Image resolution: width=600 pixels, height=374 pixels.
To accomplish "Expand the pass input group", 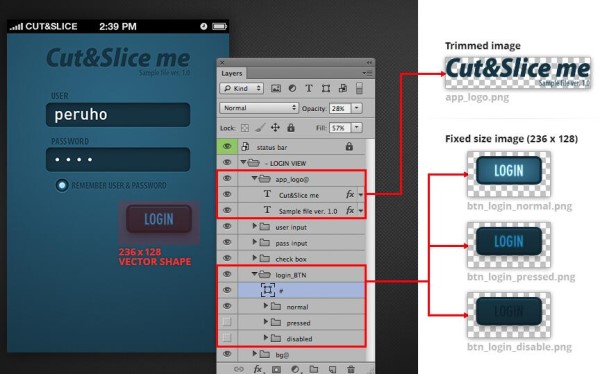I will click(254, 242).
